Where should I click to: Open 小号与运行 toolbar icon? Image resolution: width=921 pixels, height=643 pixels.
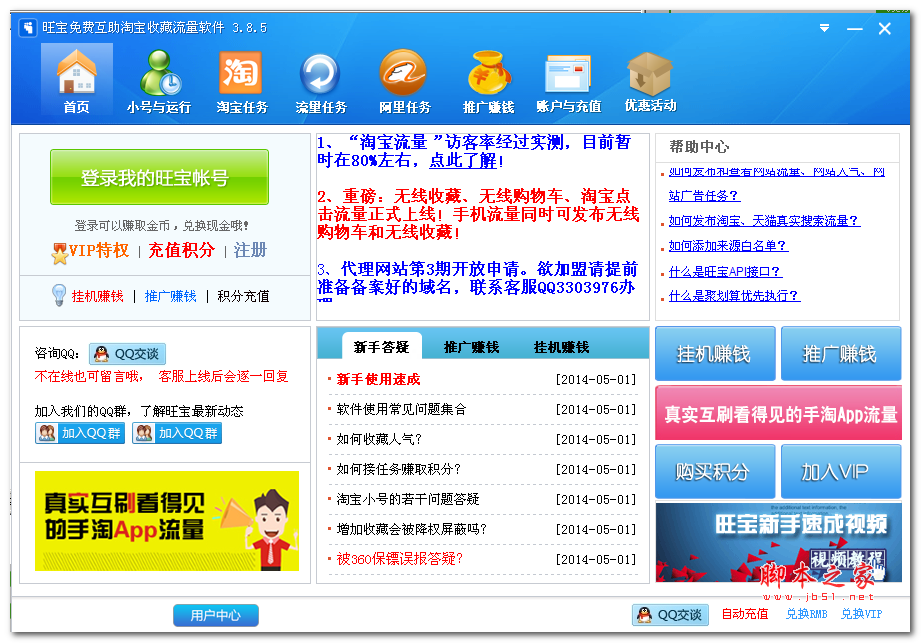click(x=159, y=80)
